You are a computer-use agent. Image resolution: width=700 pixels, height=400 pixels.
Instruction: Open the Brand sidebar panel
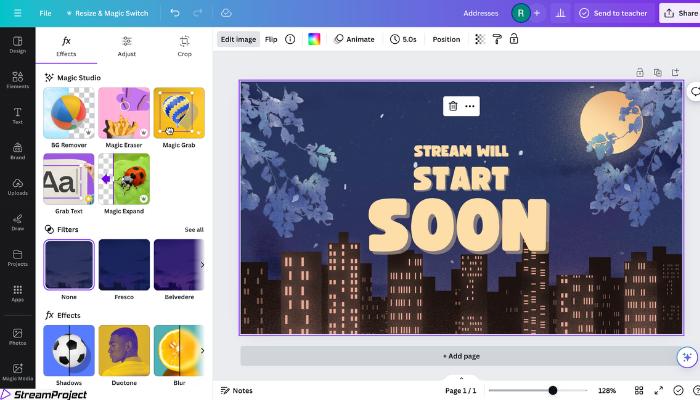[x=17, y=151]
